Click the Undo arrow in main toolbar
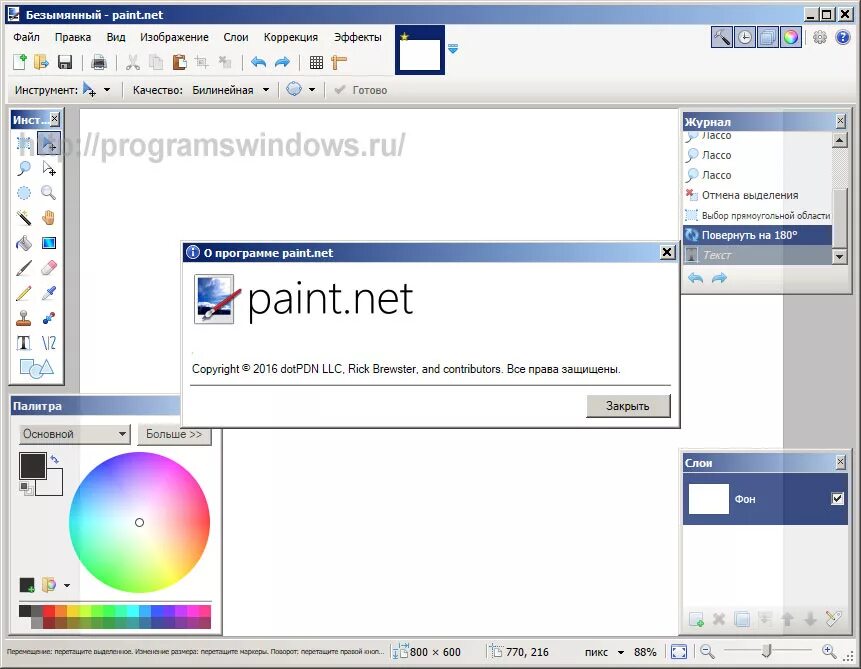Image resolution: width=861 pixels, height=669 pixels. [x=258, y=62]
